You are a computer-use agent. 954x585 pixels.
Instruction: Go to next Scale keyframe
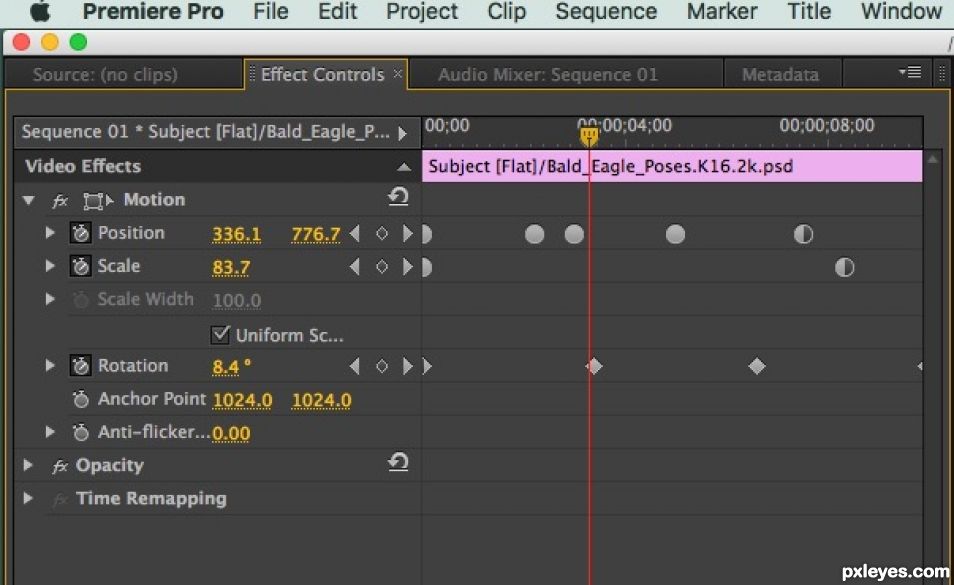pyautogui.click(x=407, y=266)
